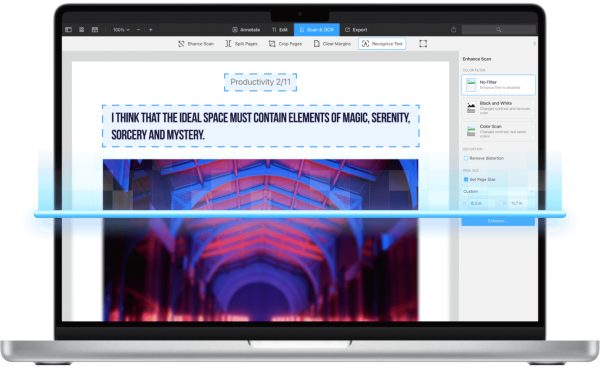The height and width of the screenshot is (368, 600).
Task: Open the thumbnail grid view icon
Action: pyautogui.click(x=82, y=29)
